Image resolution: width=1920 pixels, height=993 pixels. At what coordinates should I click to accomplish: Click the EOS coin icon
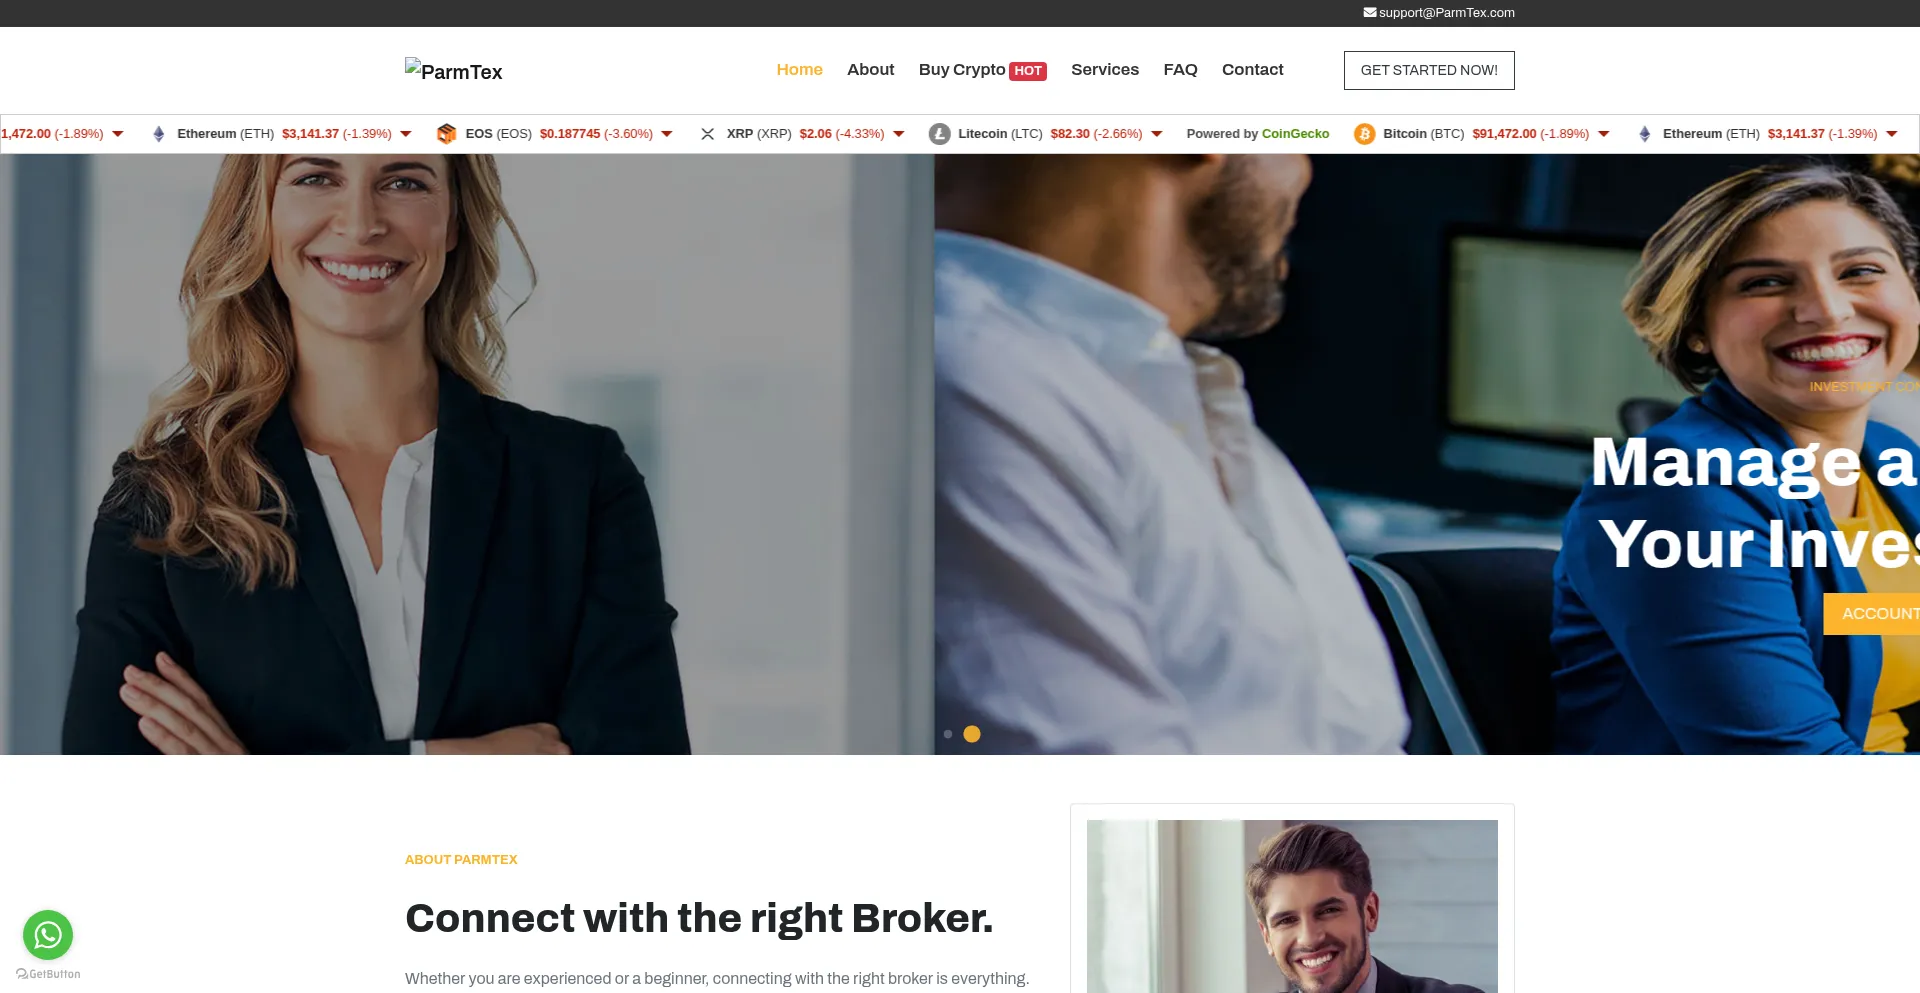pyautogui.click(x=446, y=134)
